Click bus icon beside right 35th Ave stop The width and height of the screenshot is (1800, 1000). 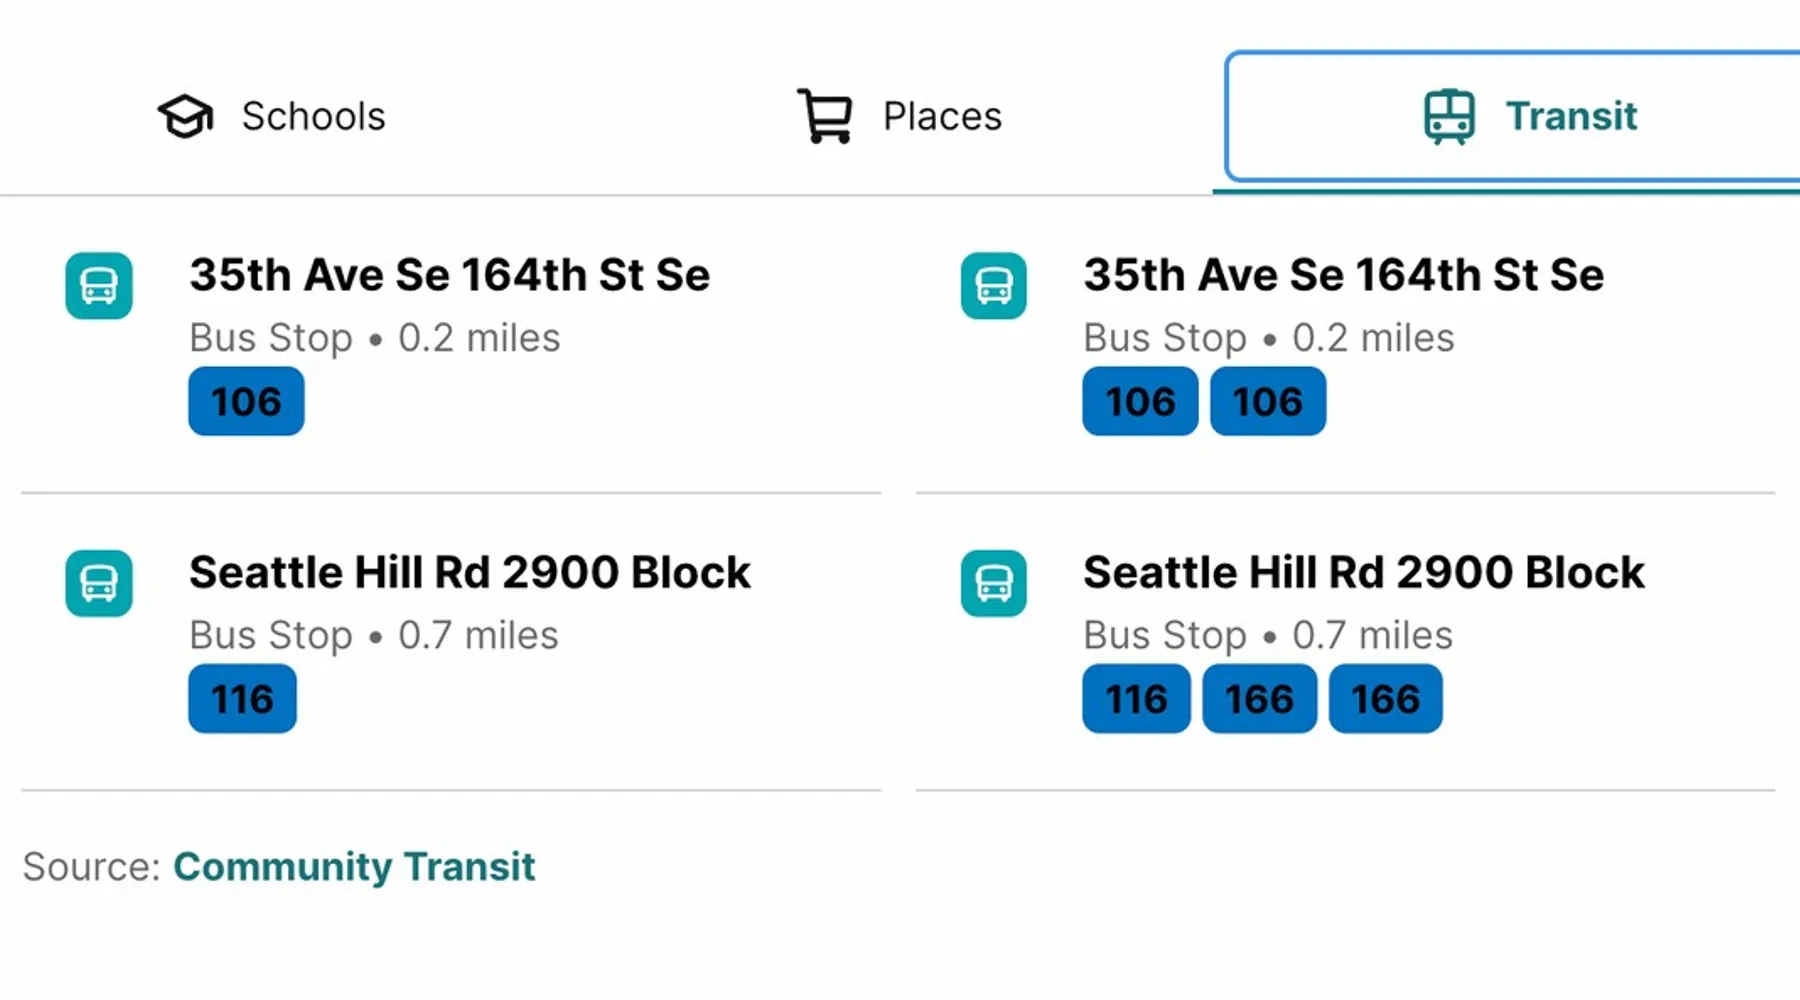993,286
